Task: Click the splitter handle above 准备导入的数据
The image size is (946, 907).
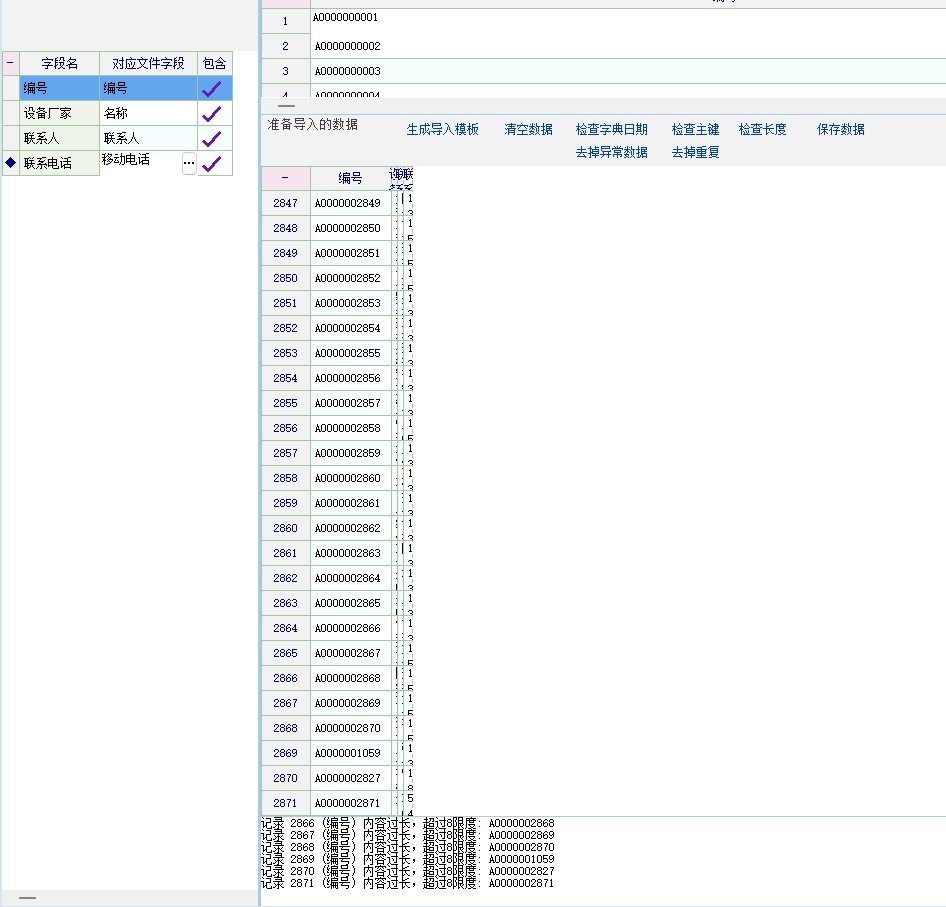Action: coord(286,105)
